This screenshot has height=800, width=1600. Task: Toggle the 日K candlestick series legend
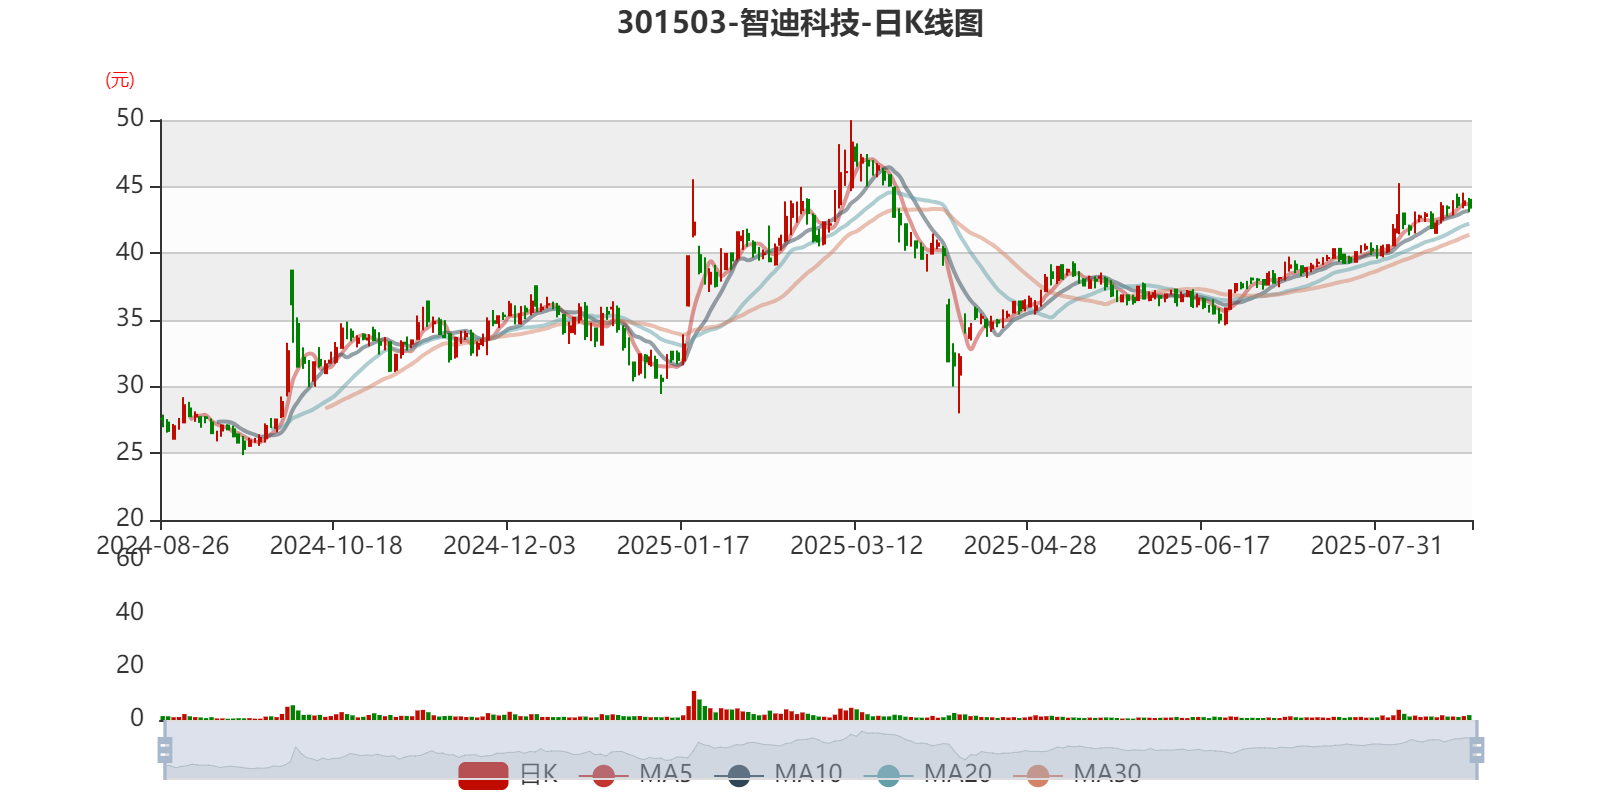[508, 774]
